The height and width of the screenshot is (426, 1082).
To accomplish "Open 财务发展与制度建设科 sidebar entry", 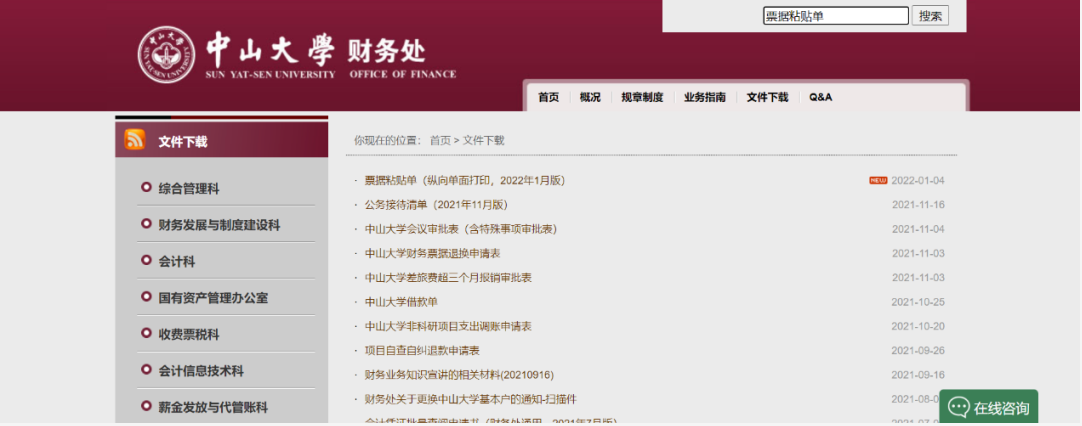I will click(219, 225).
